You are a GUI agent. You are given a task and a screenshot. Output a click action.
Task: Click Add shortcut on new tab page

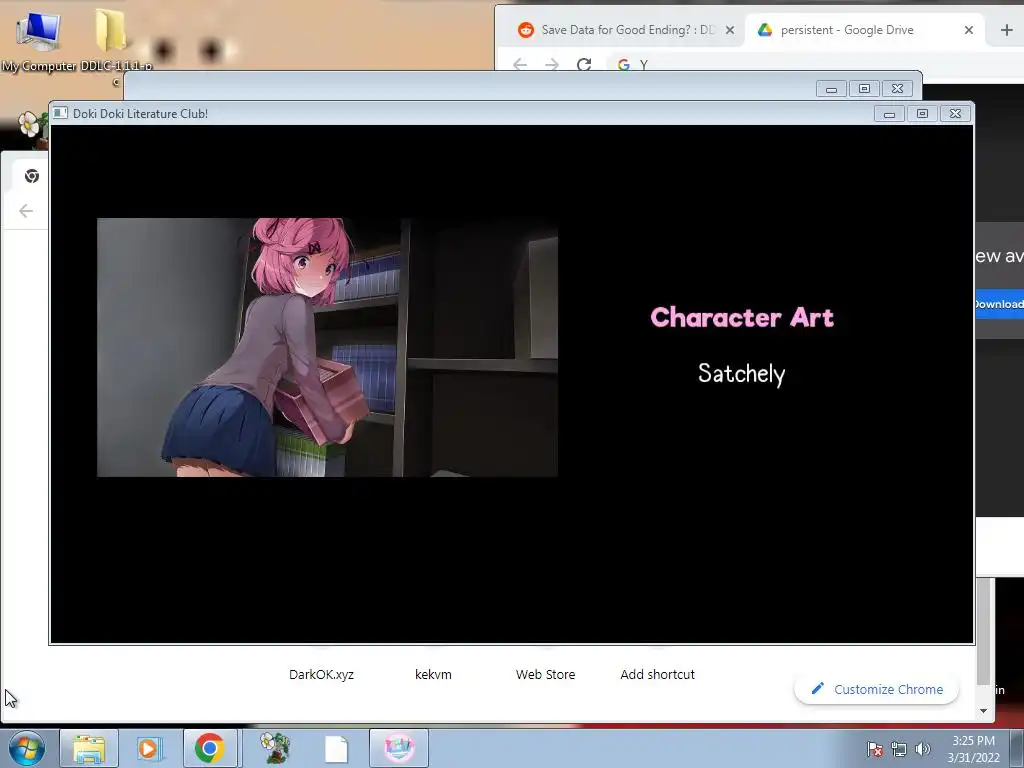[x=658, y=675]
